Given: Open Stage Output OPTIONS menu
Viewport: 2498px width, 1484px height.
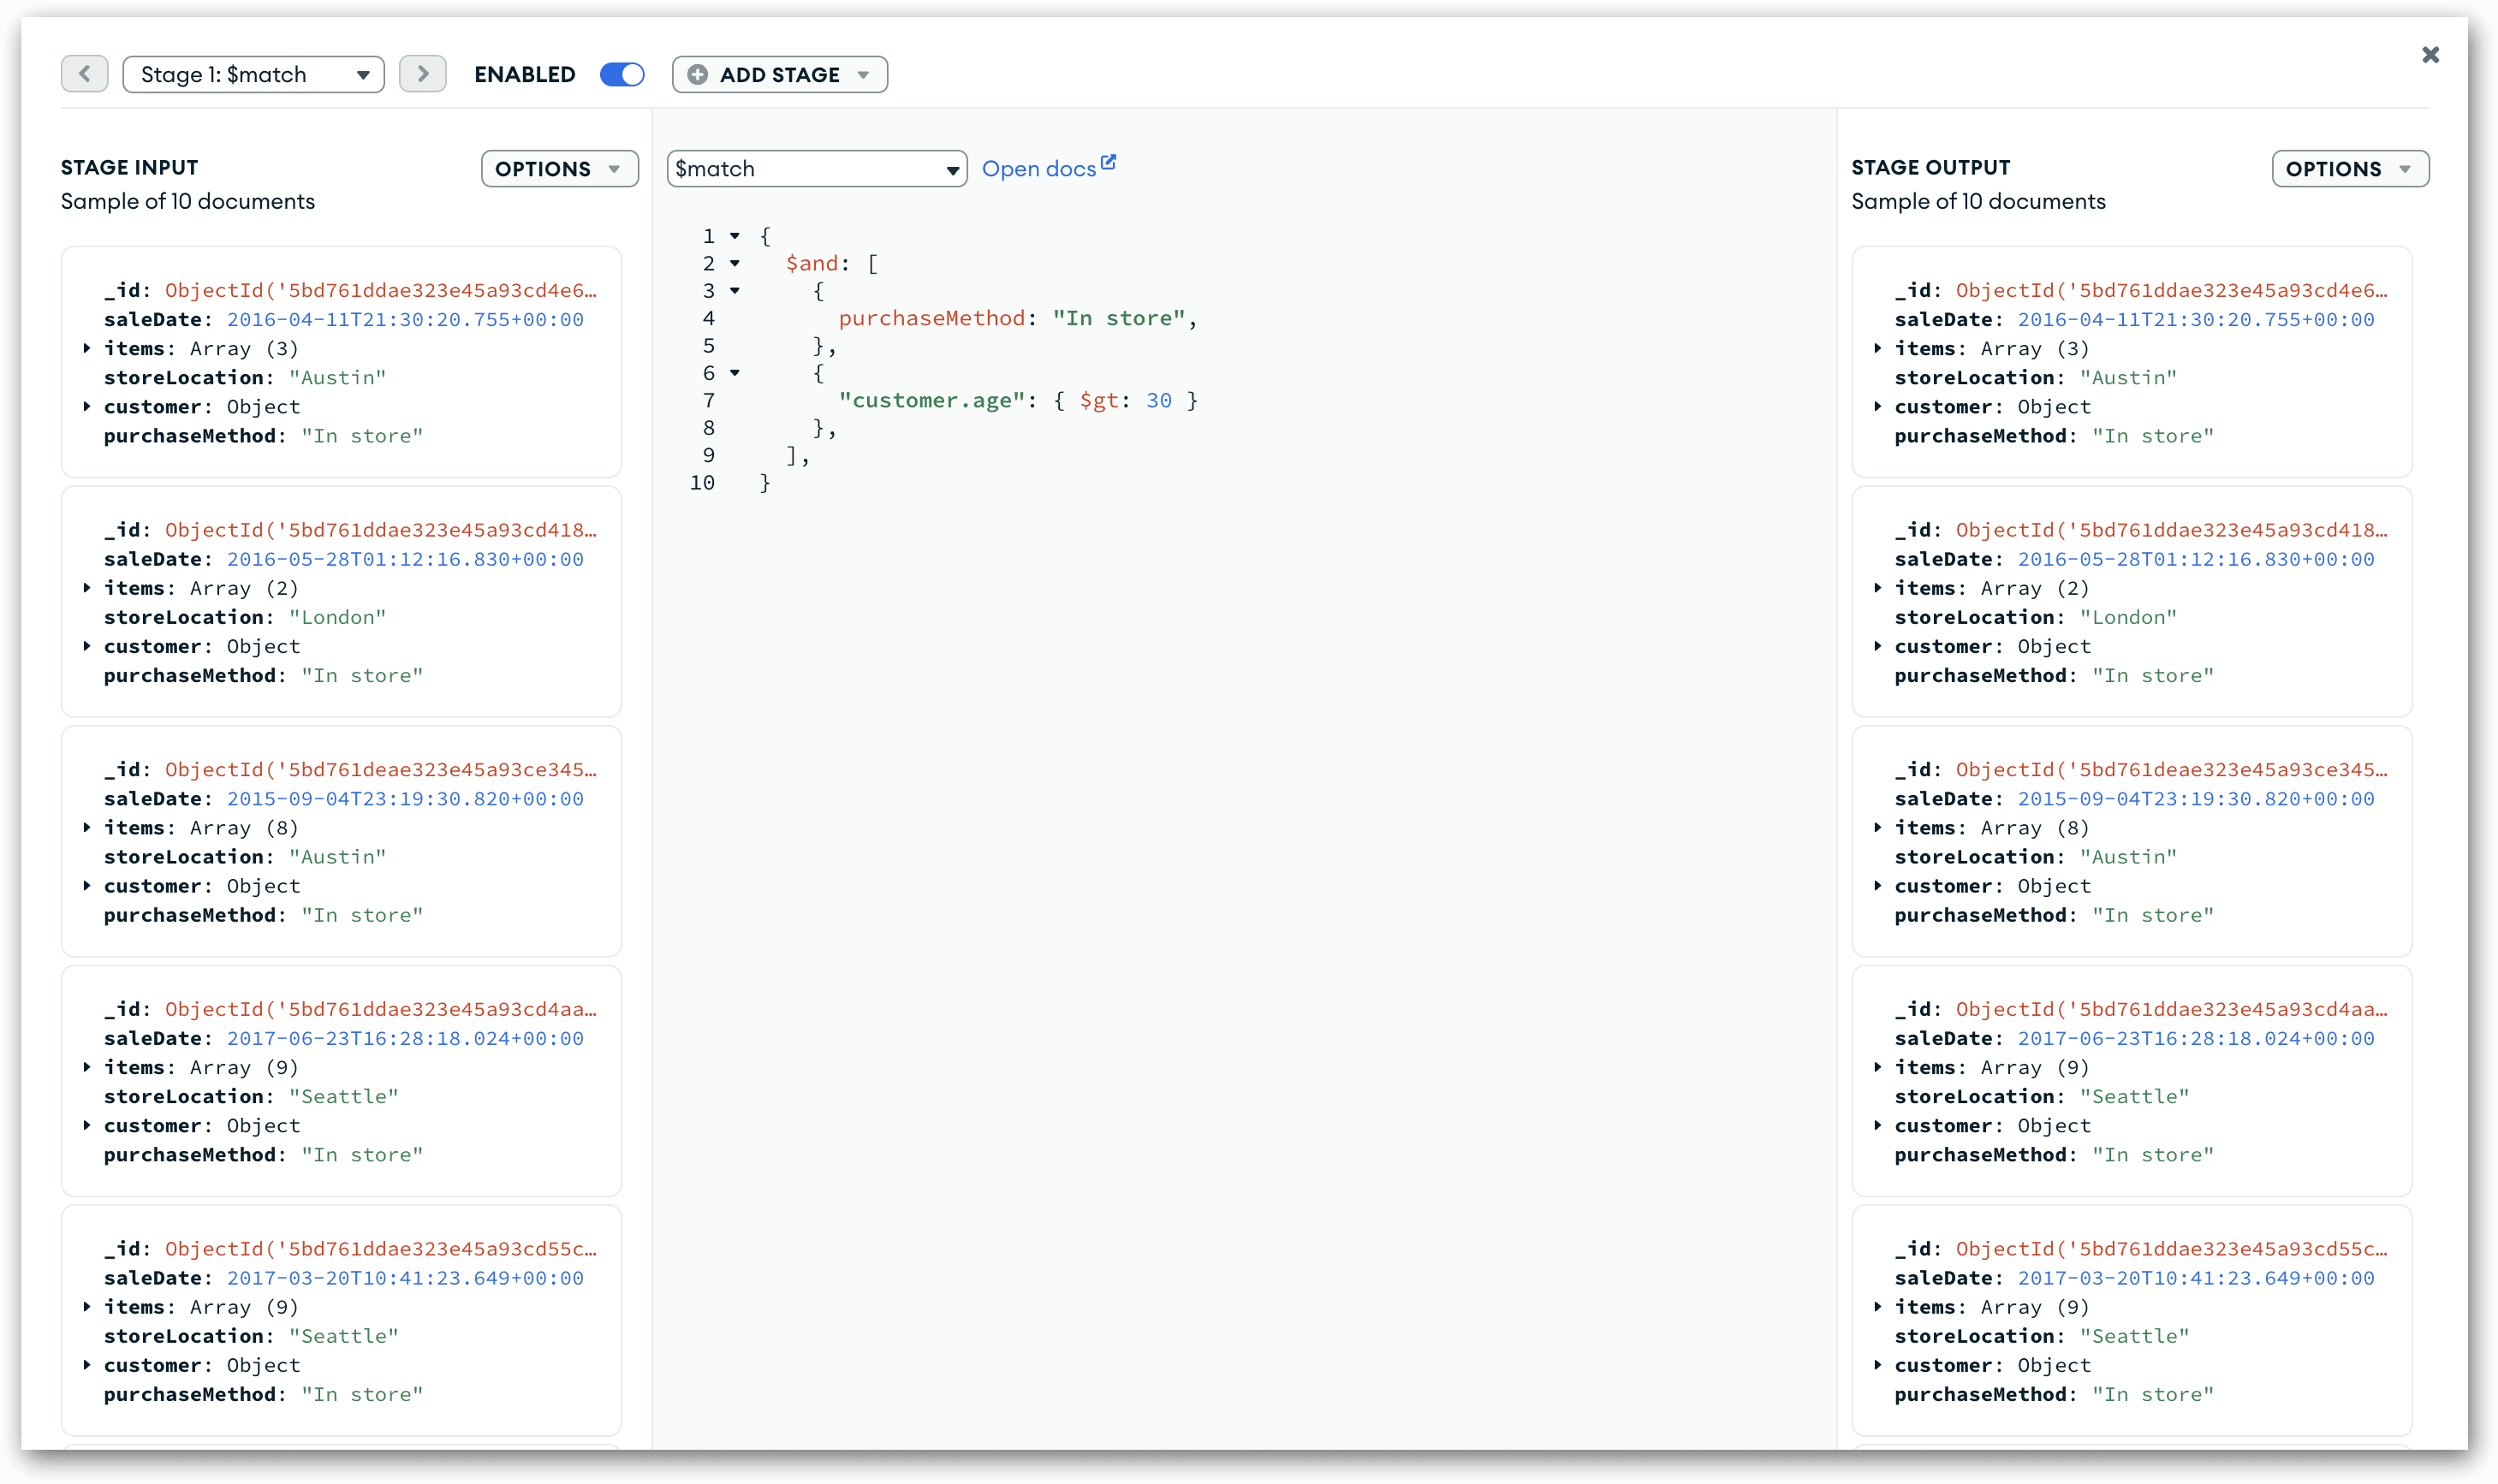Looking at the screenshot, I should (x=2349, y=169).
